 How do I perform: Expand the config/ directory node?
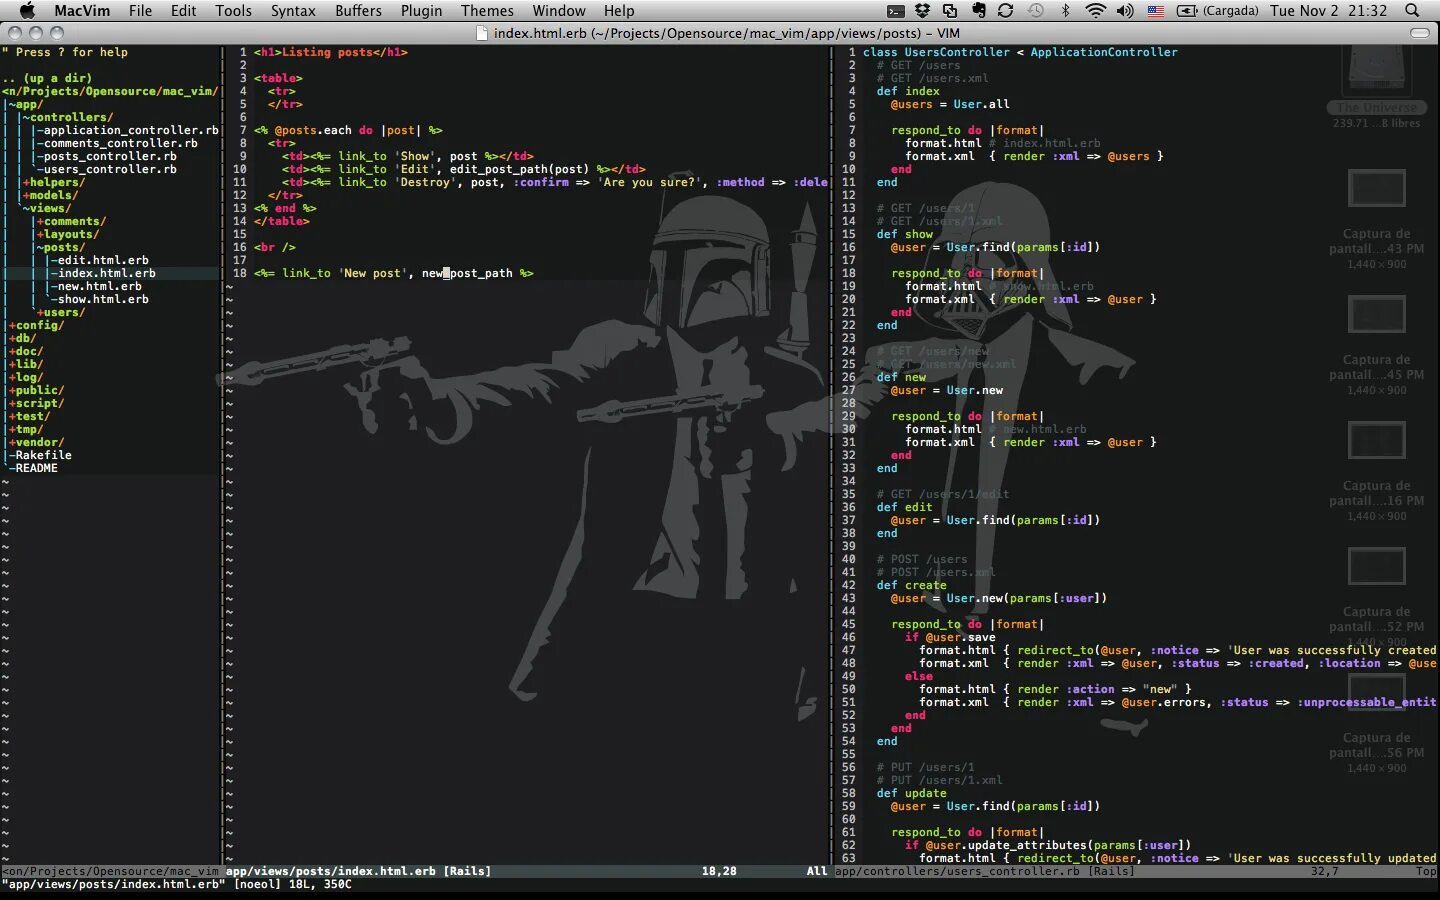pos(37,325)
